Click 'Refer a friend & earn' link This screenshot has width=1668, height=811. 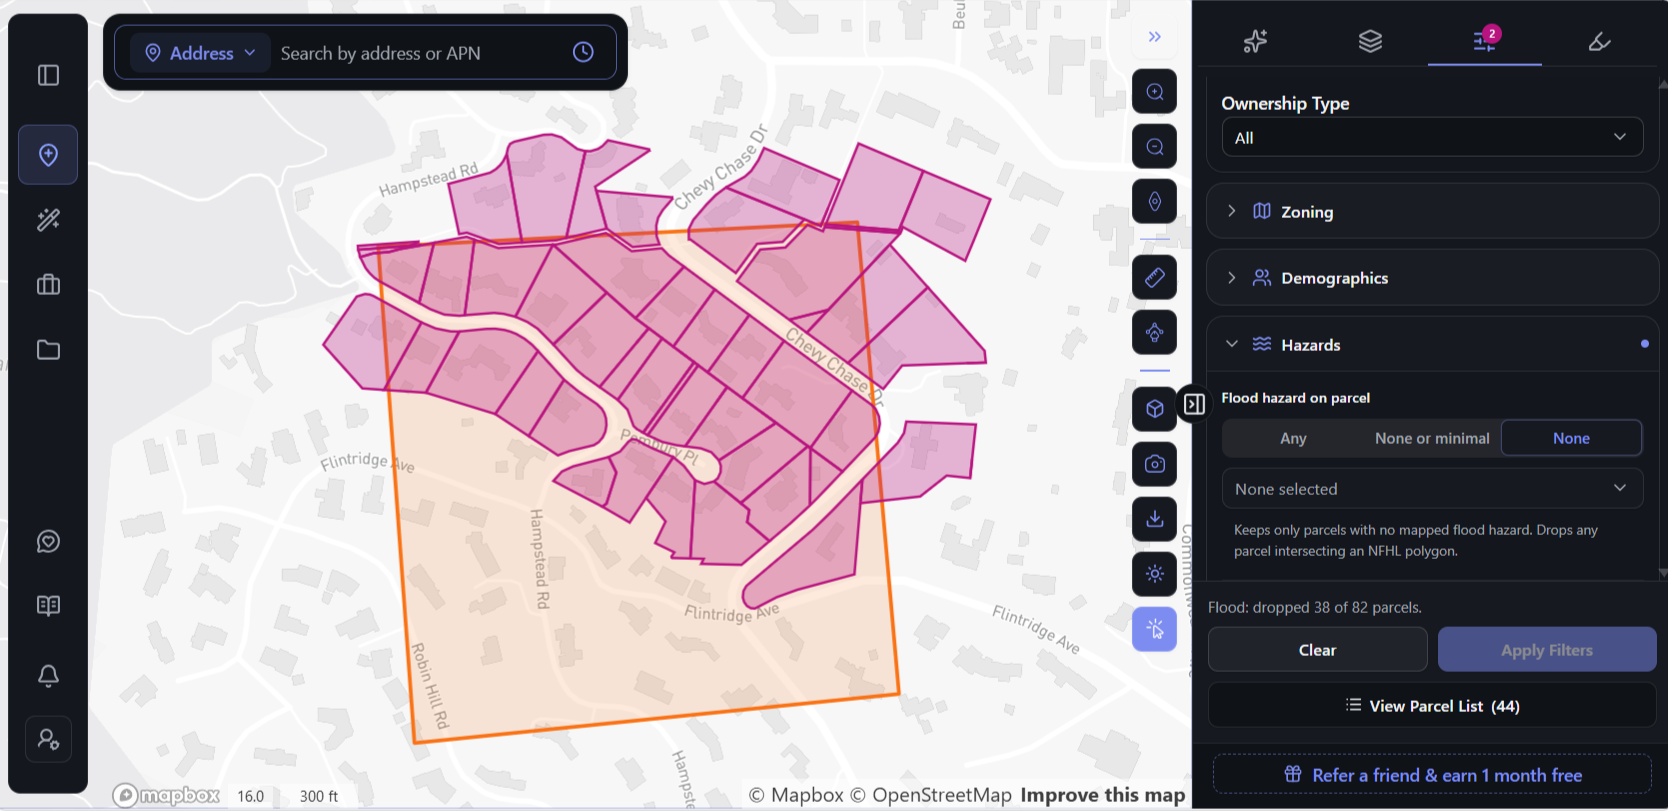point(1432,775)
